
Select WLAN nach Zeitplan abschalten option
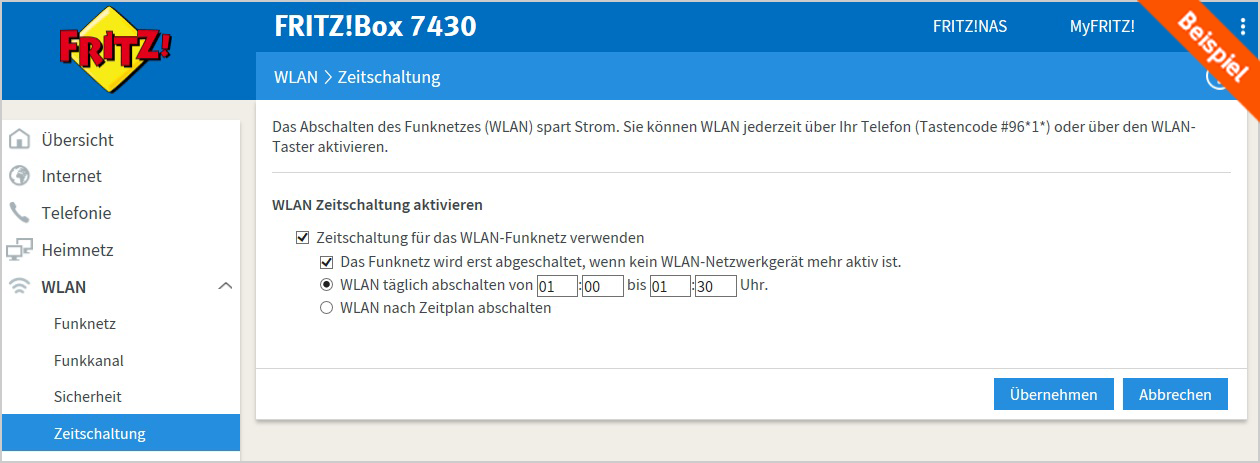point(326,308)
